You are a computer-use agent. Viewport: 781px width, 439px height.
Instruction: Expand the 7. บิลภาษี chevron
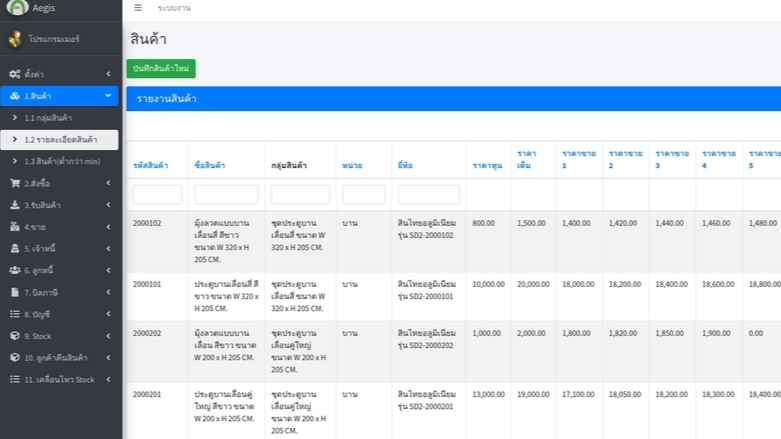(108, 293)
